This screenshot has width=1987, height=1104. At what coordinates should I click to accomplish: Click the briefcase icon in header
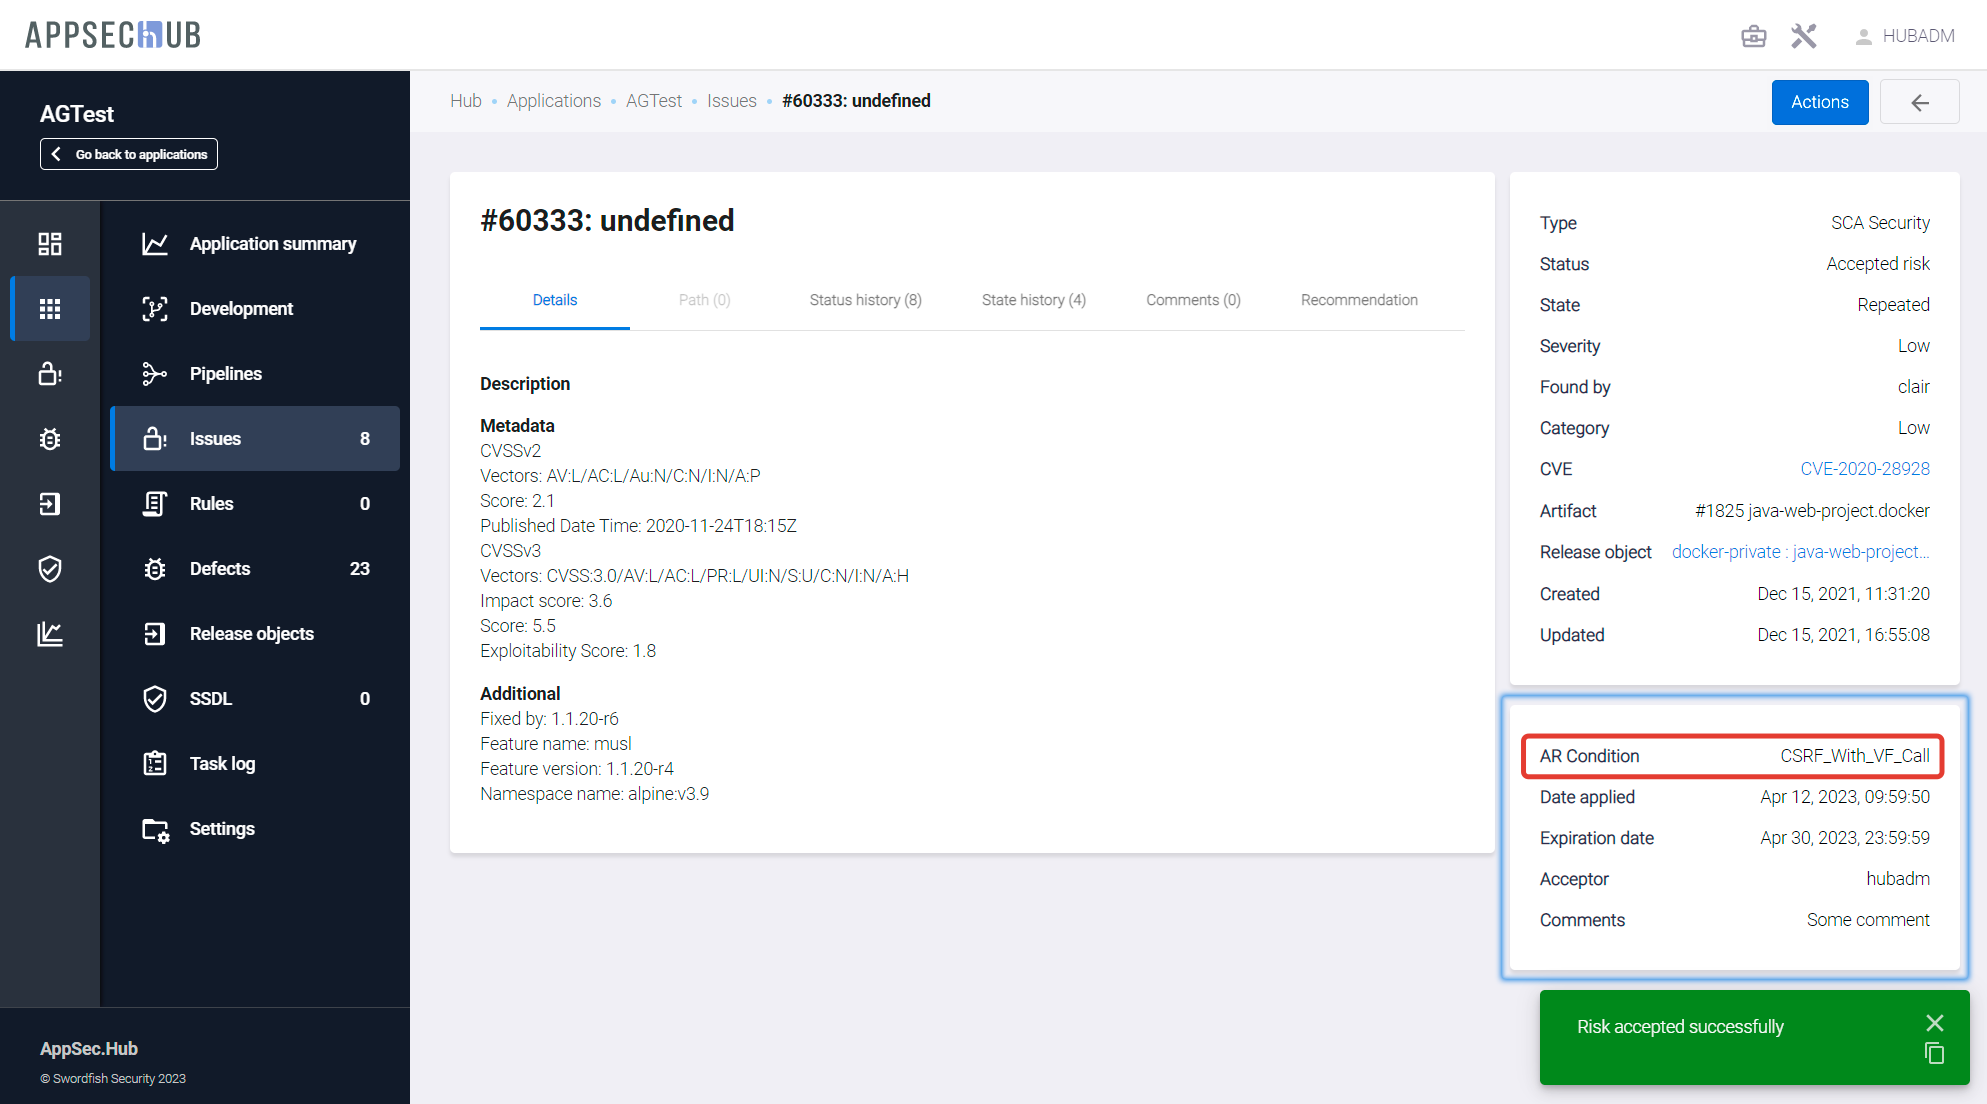click(x=1753, y=36)
